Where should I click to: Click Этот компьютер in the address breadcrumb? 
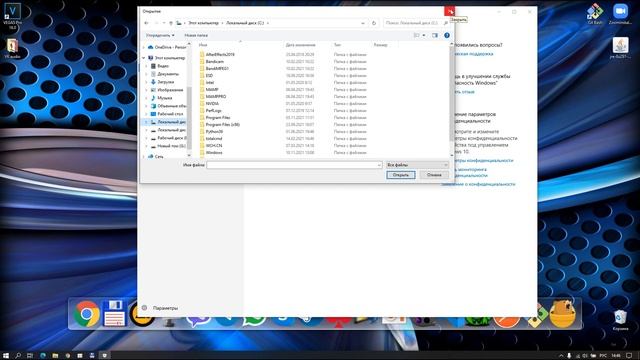pos(203,23)
